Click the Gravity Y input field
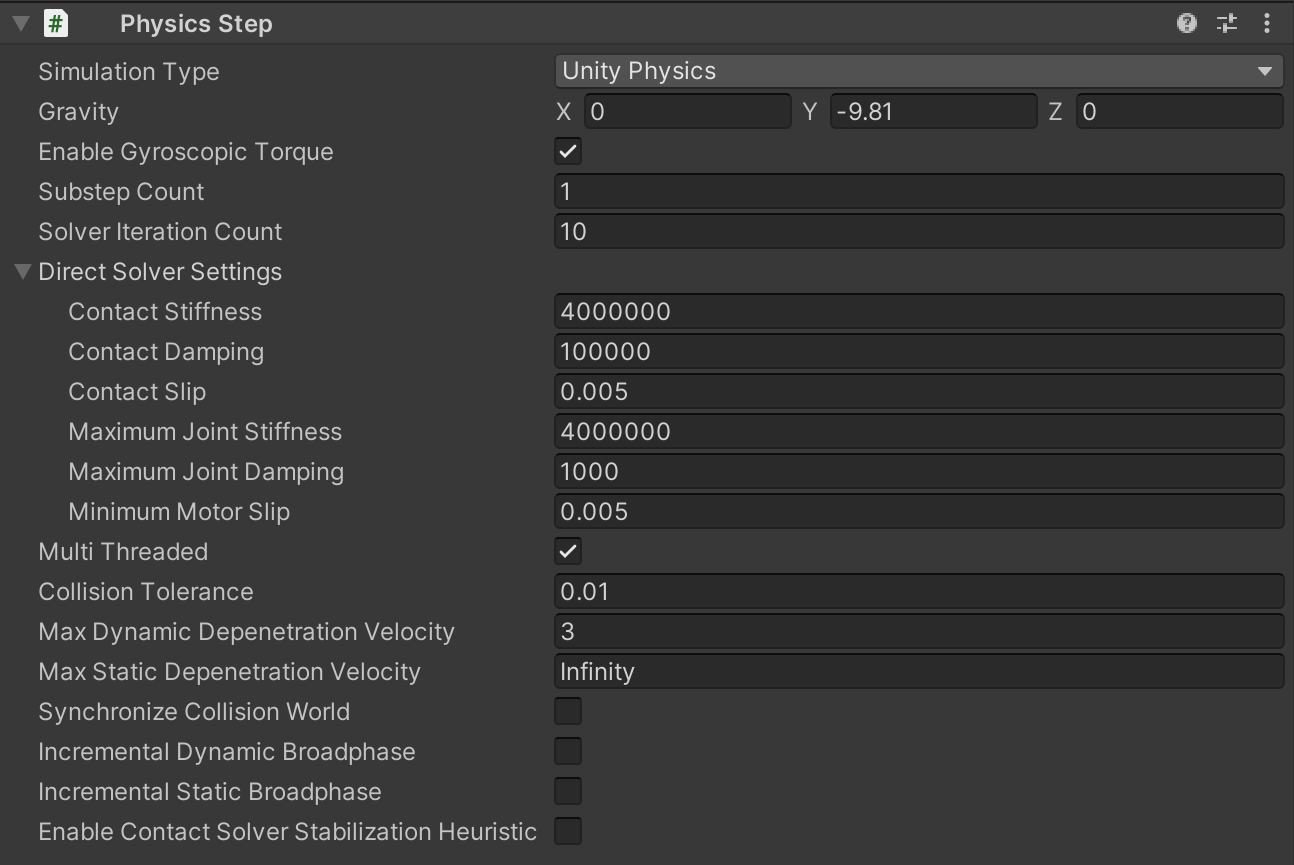 (934, 111)
